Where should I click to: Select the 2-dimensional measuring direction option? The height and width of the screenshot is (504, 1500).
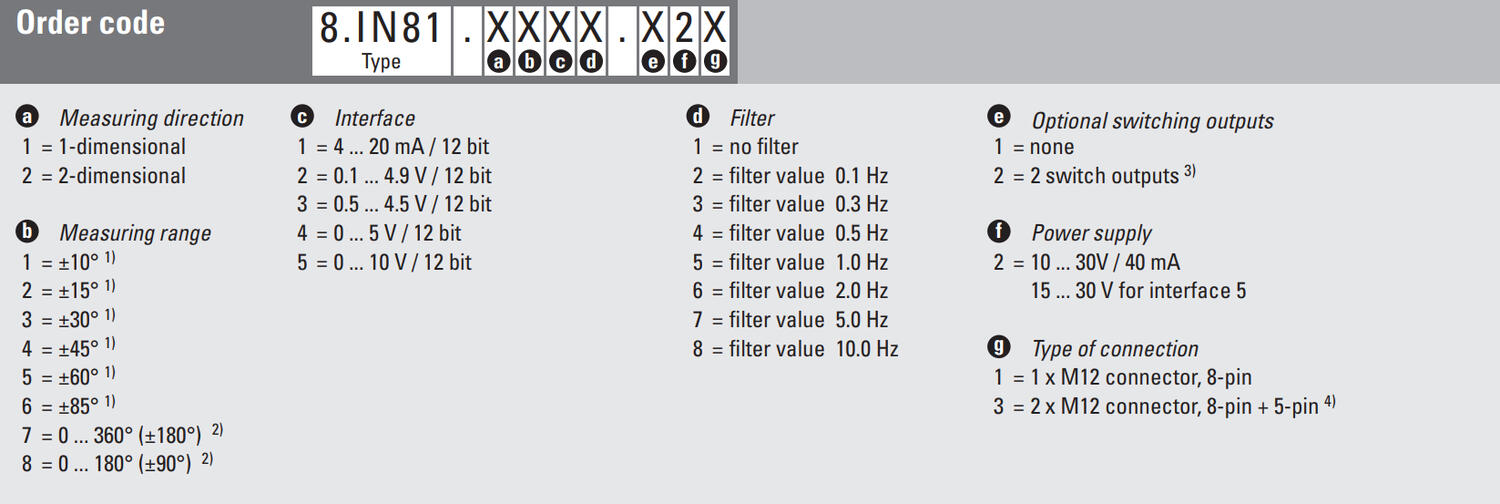coord(104,176)
